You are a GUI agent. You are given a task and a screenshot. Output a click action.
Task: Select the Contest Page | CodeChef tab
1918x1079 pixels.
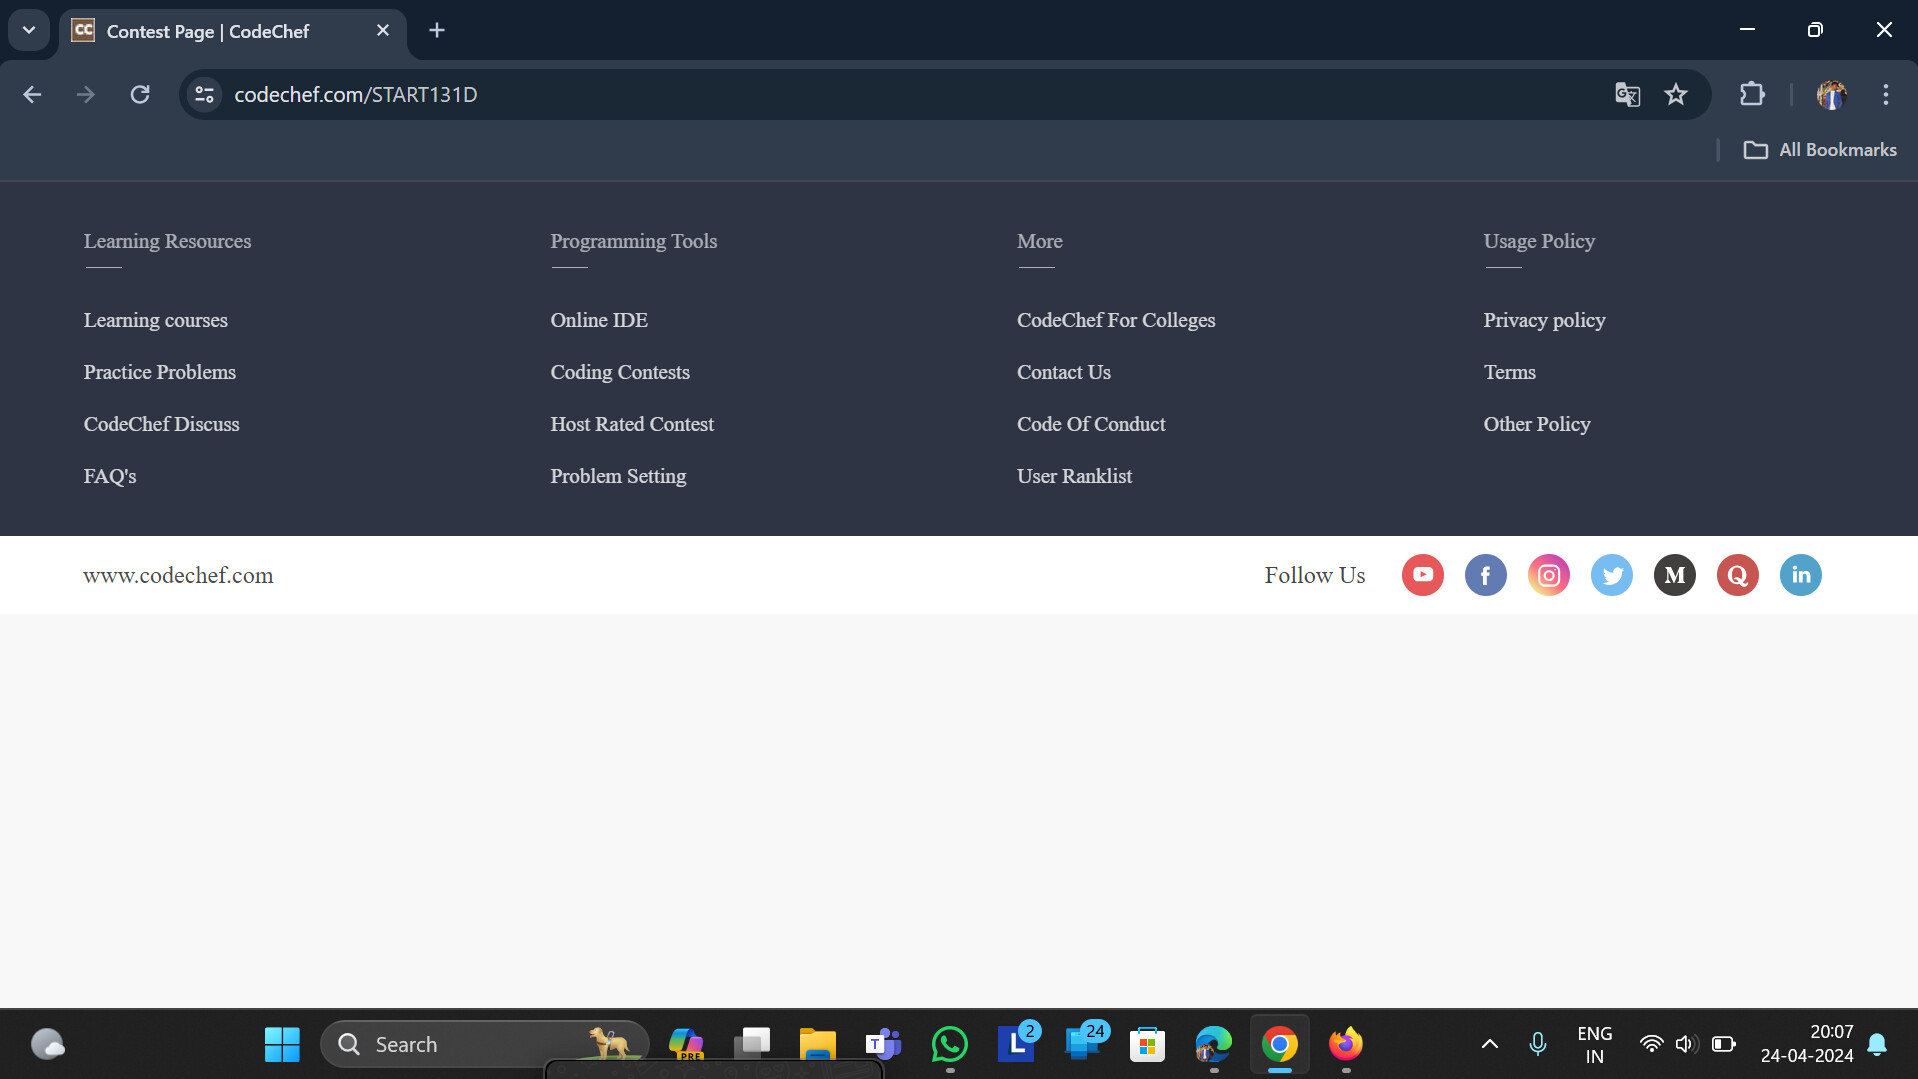pos(233,31)
